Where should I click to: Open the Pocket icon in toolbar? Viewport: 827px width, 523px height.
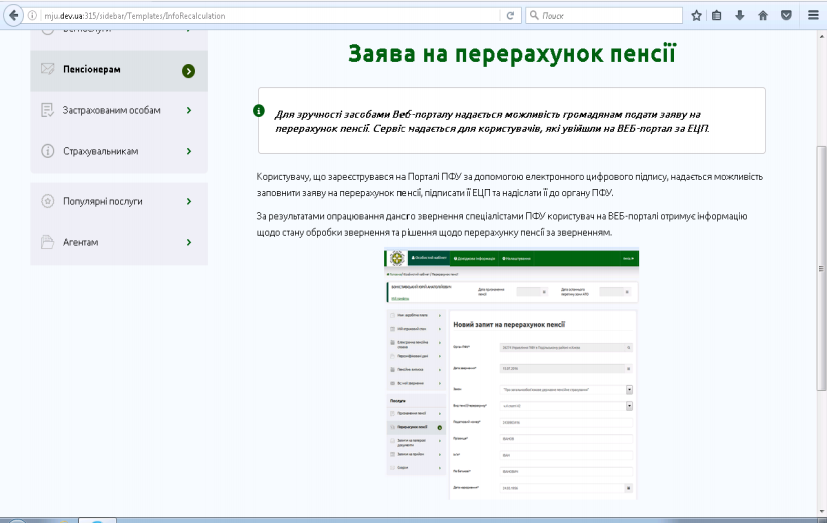click(786, 16)
